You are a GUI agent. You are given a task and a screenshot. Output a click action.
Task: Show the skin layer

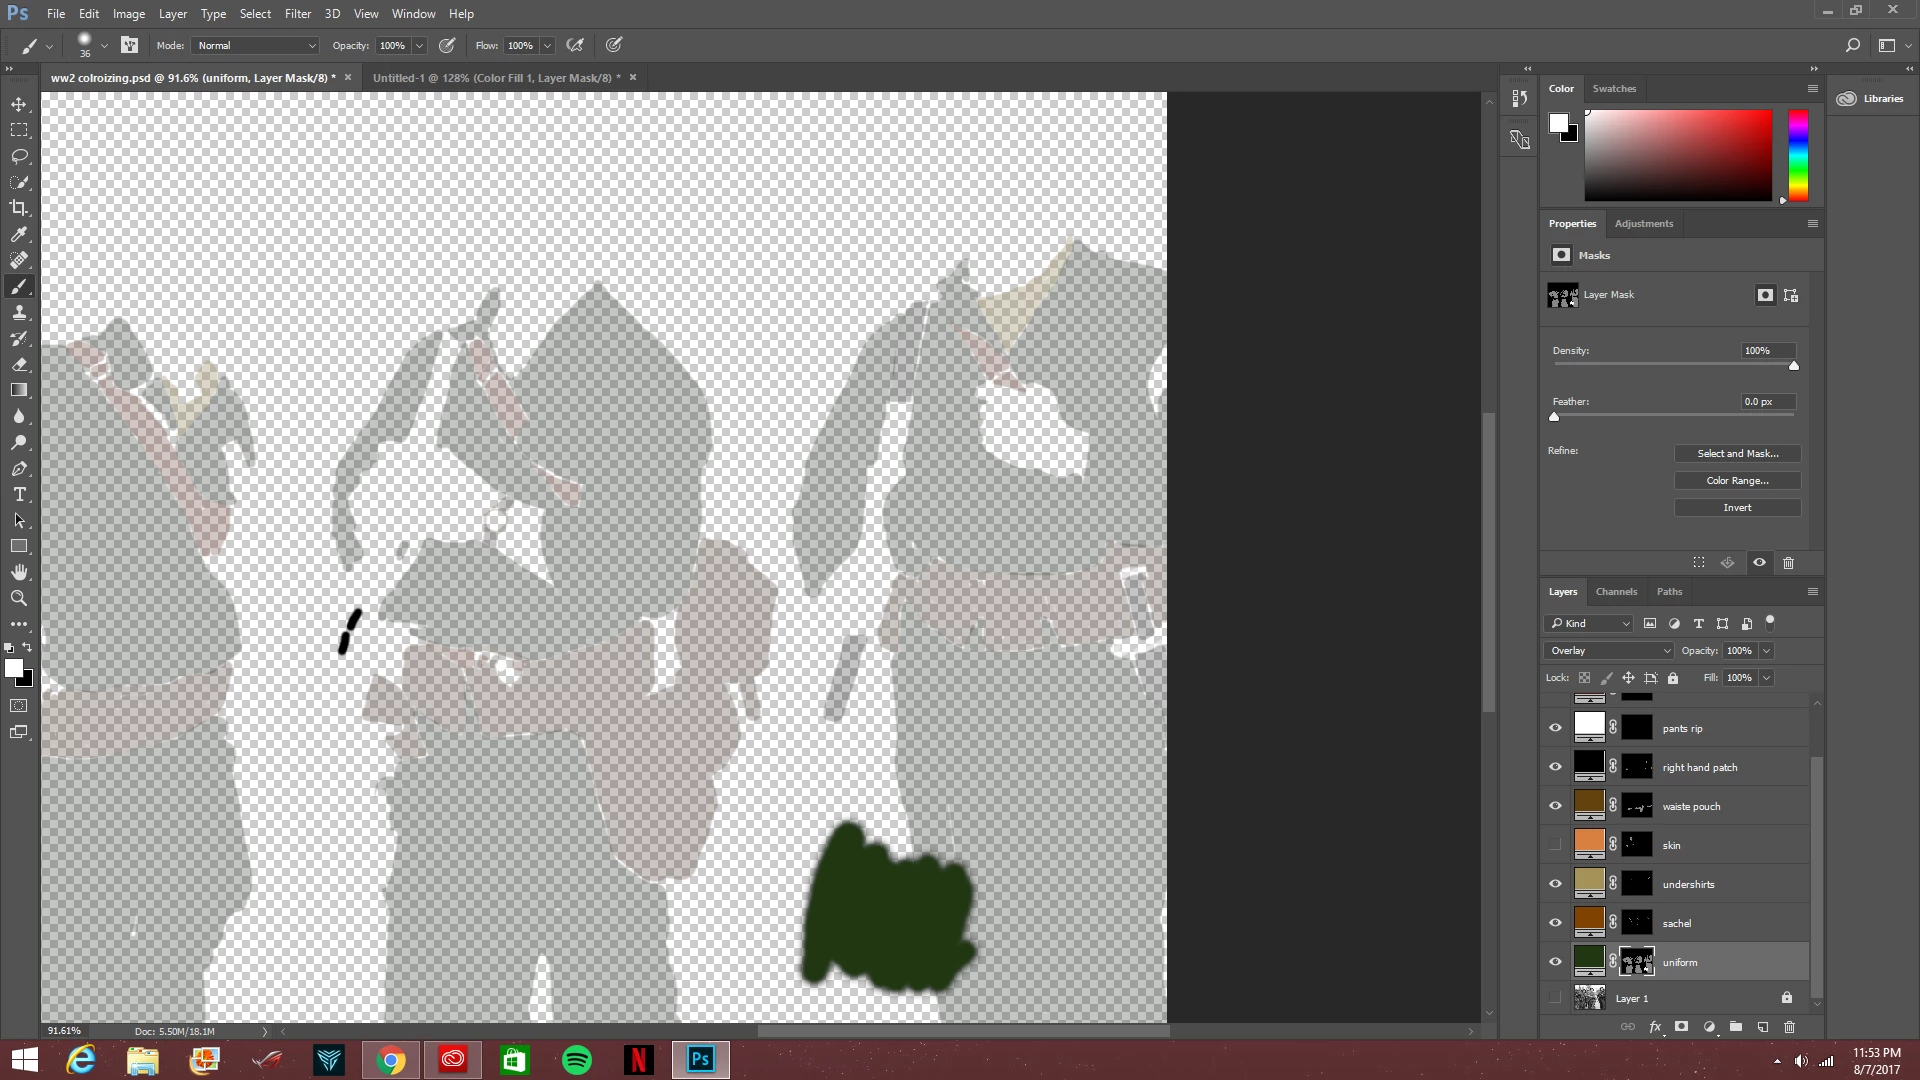point(1555,845)
